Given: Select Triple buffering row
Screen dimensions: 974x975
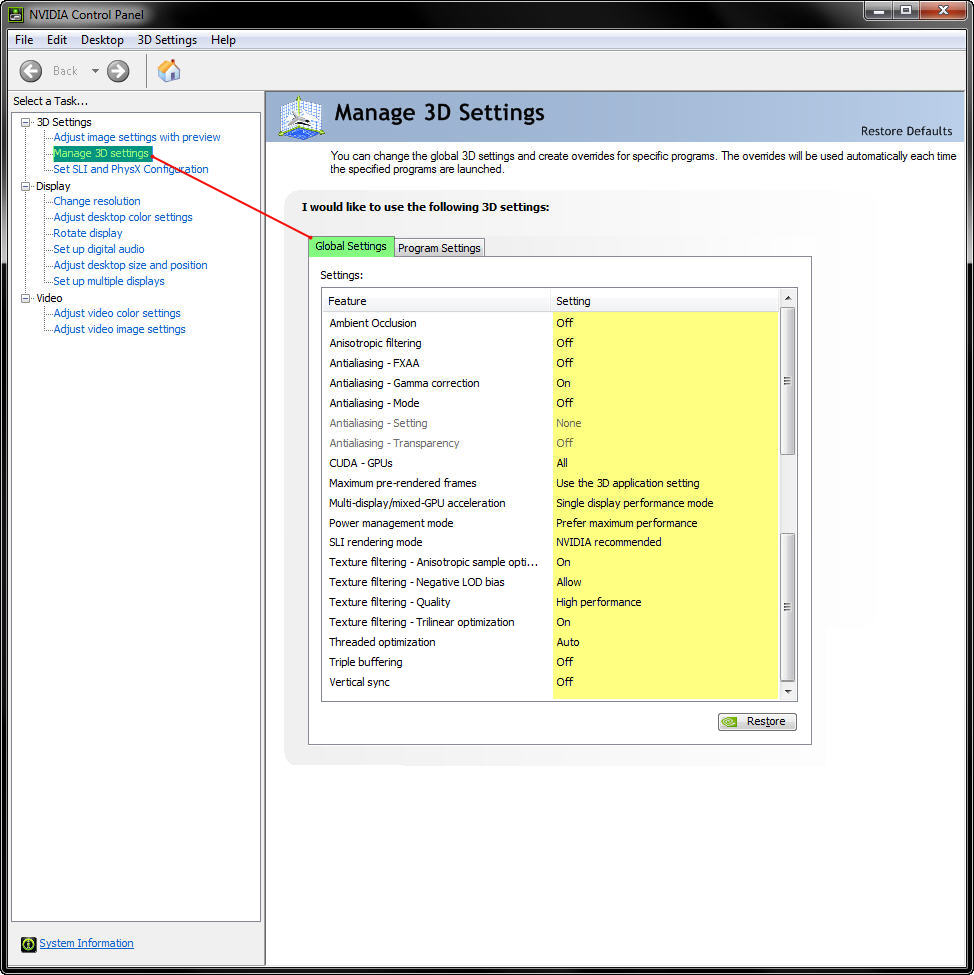Looking at the screenshot, I should pos(550,662).
